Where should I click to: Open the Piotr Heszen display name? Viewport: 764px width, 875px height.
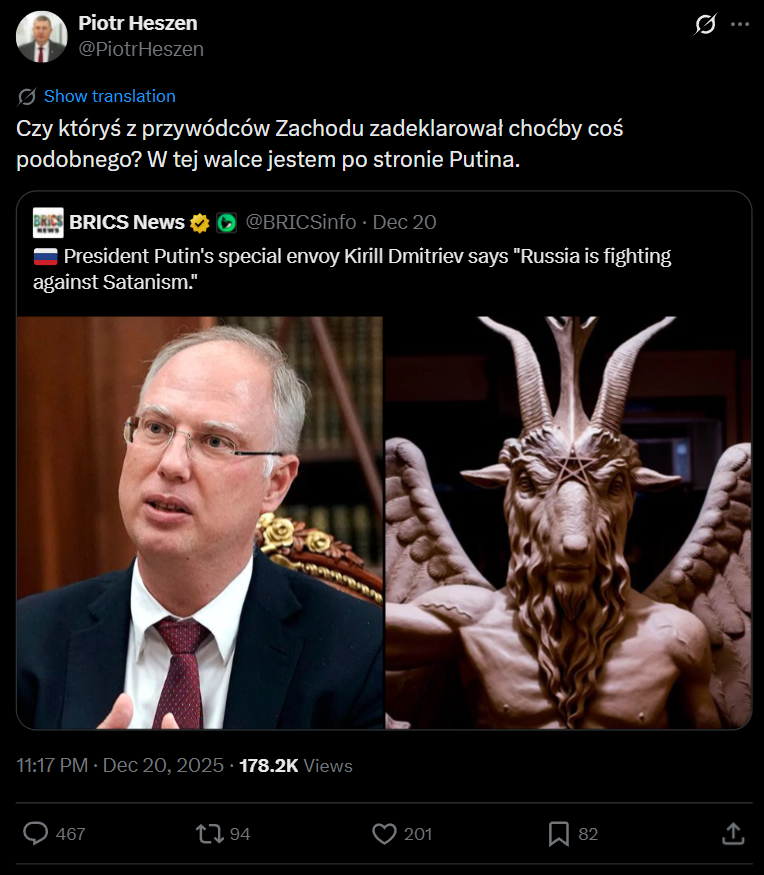(138, 23)
